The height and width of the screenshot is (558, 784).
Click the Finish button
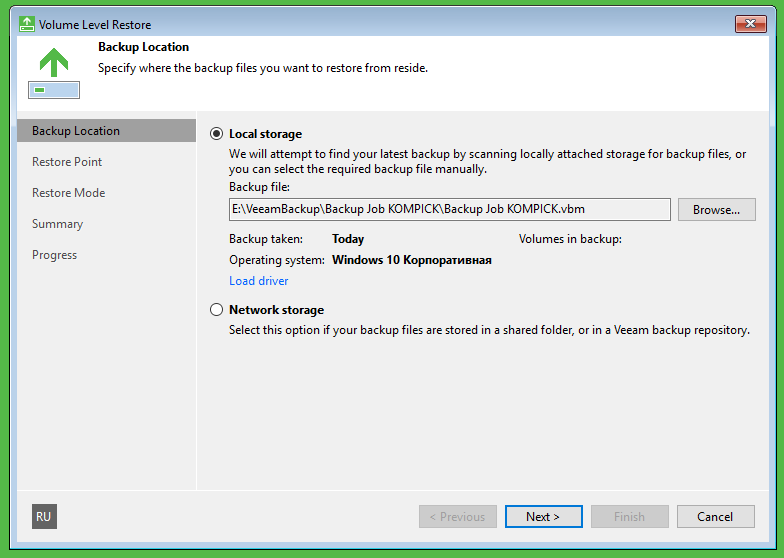[x=629, y=517]
